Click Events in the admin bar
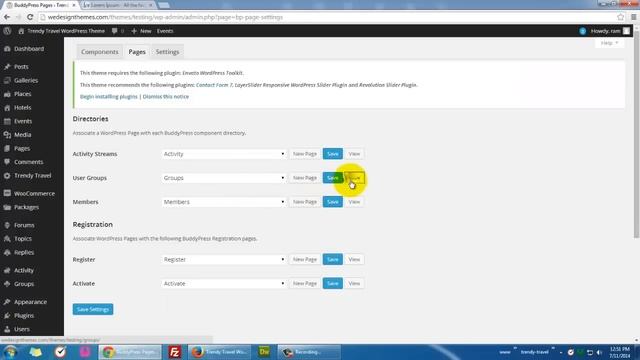The height and width of the screenshot is (360, 640). point(165,31)
